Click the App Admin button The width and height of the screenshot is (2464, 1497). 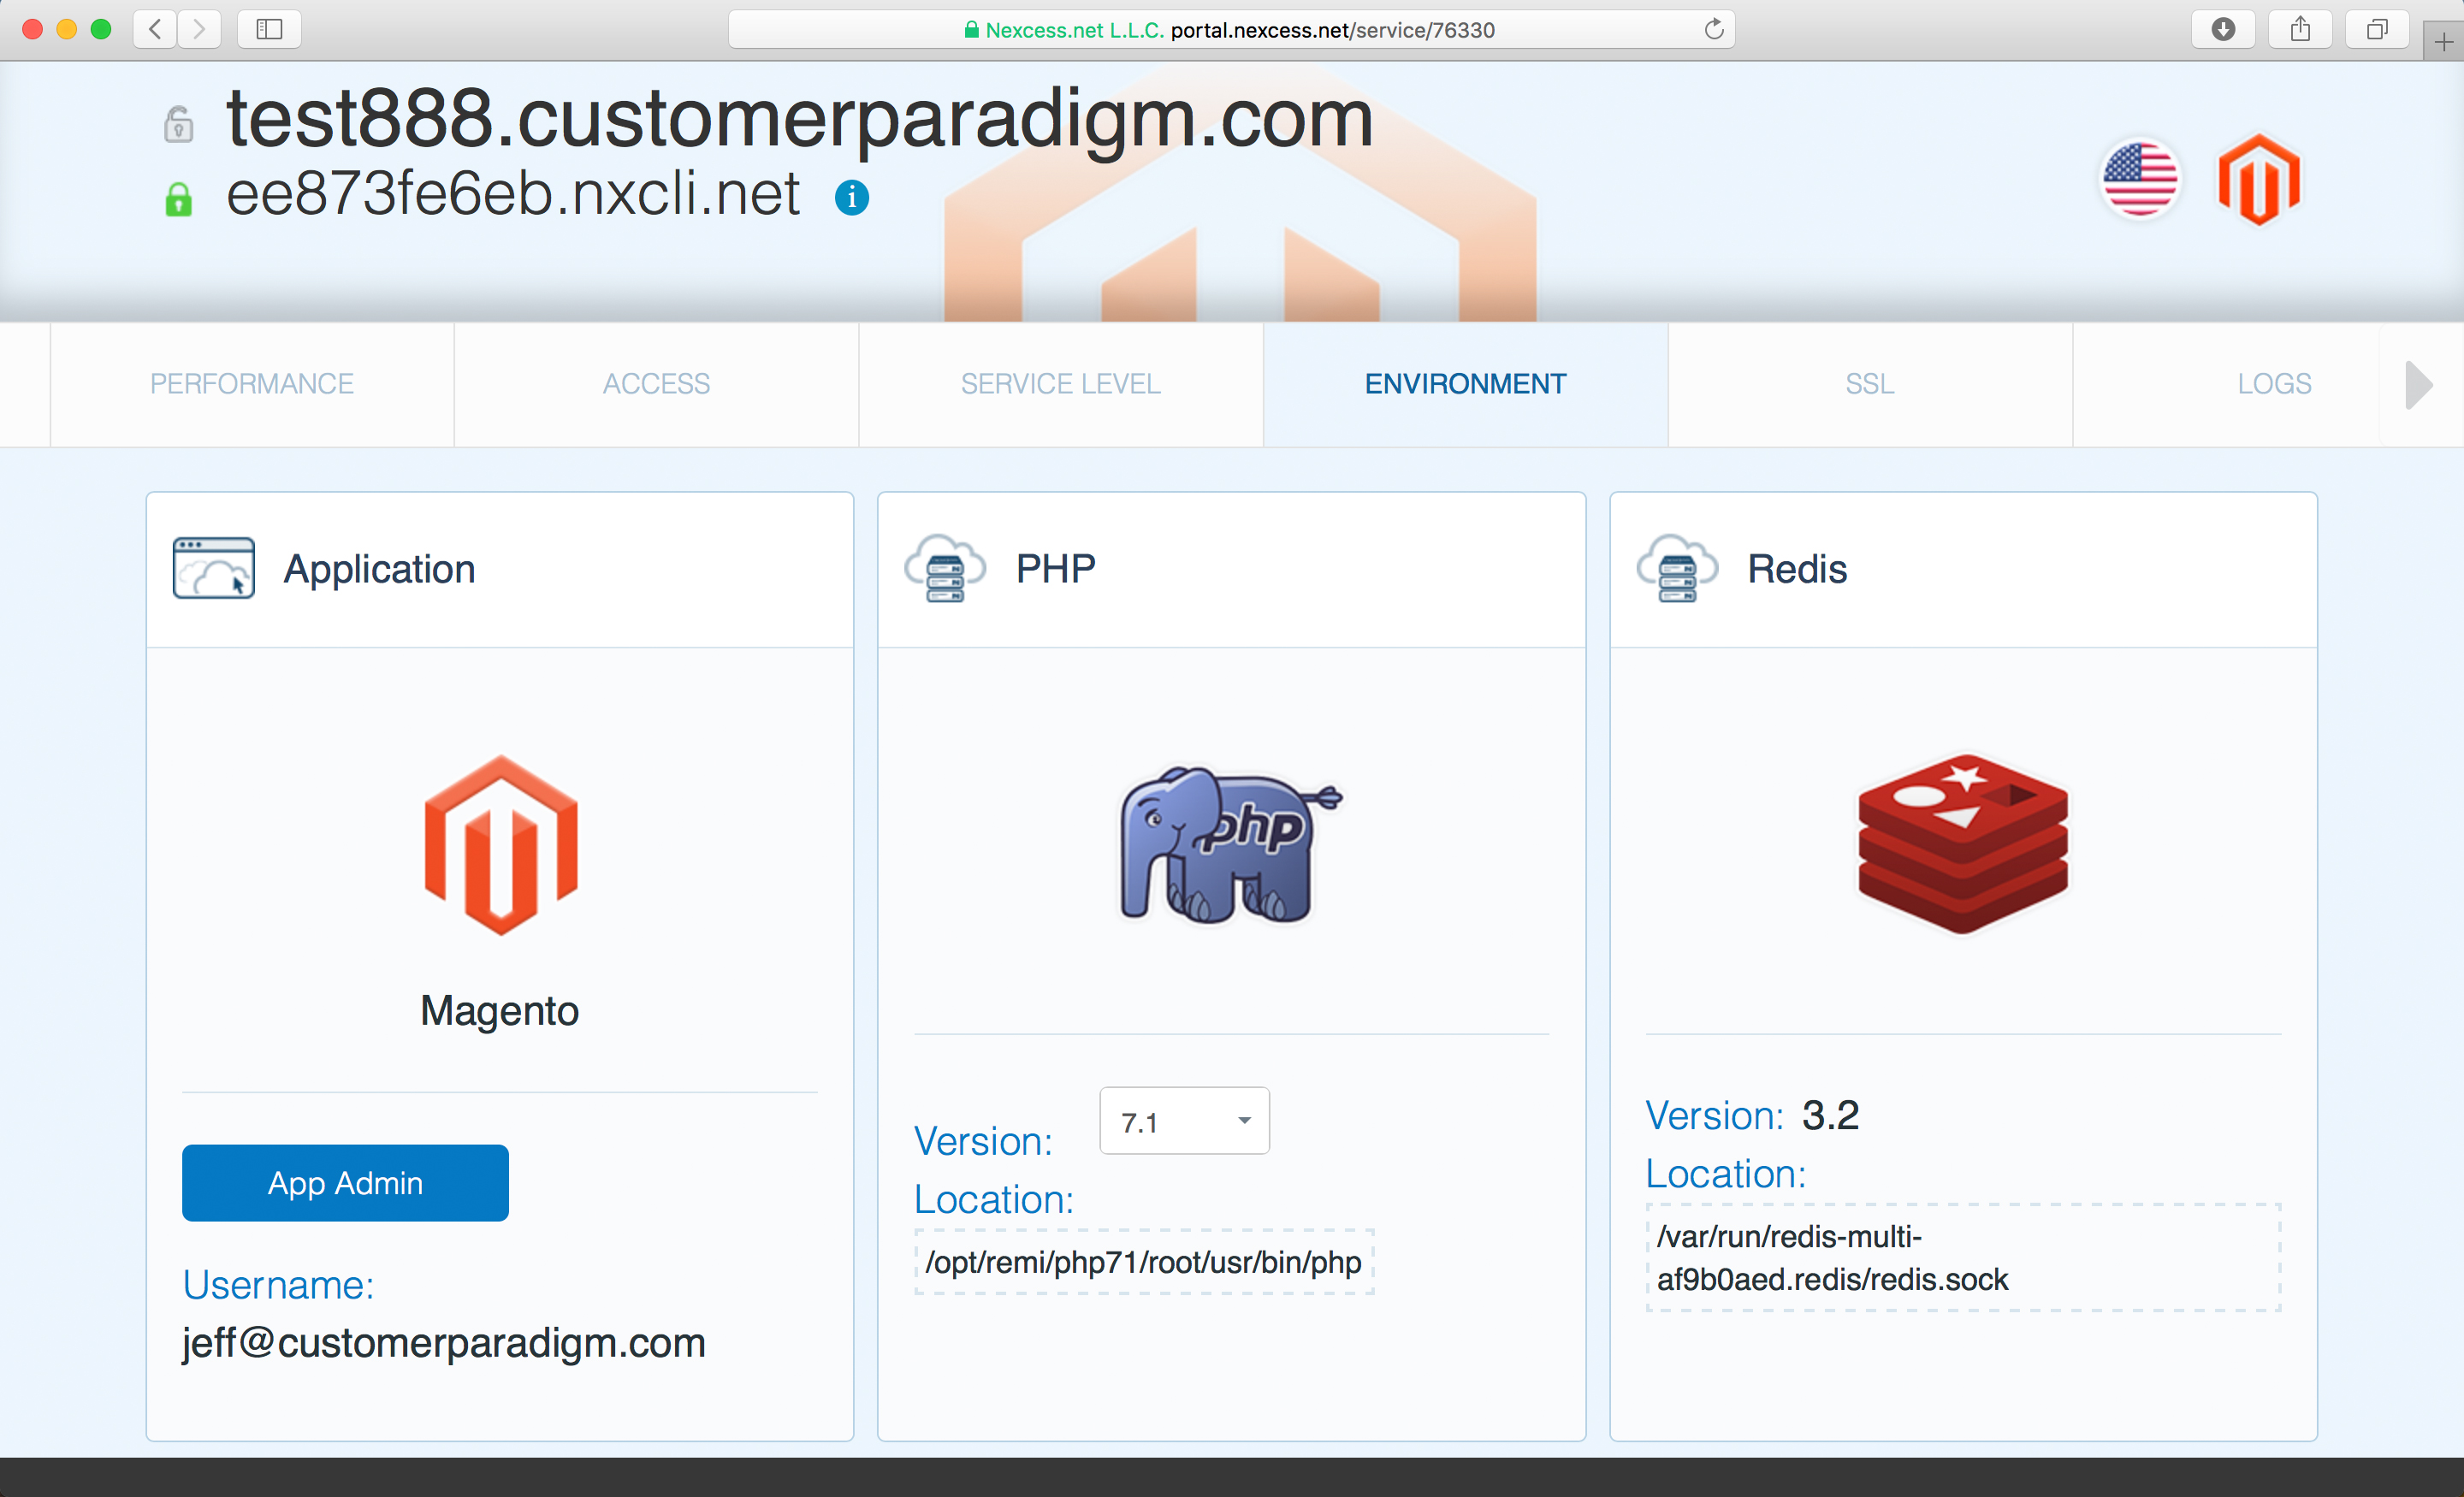tap(345, 1183)
